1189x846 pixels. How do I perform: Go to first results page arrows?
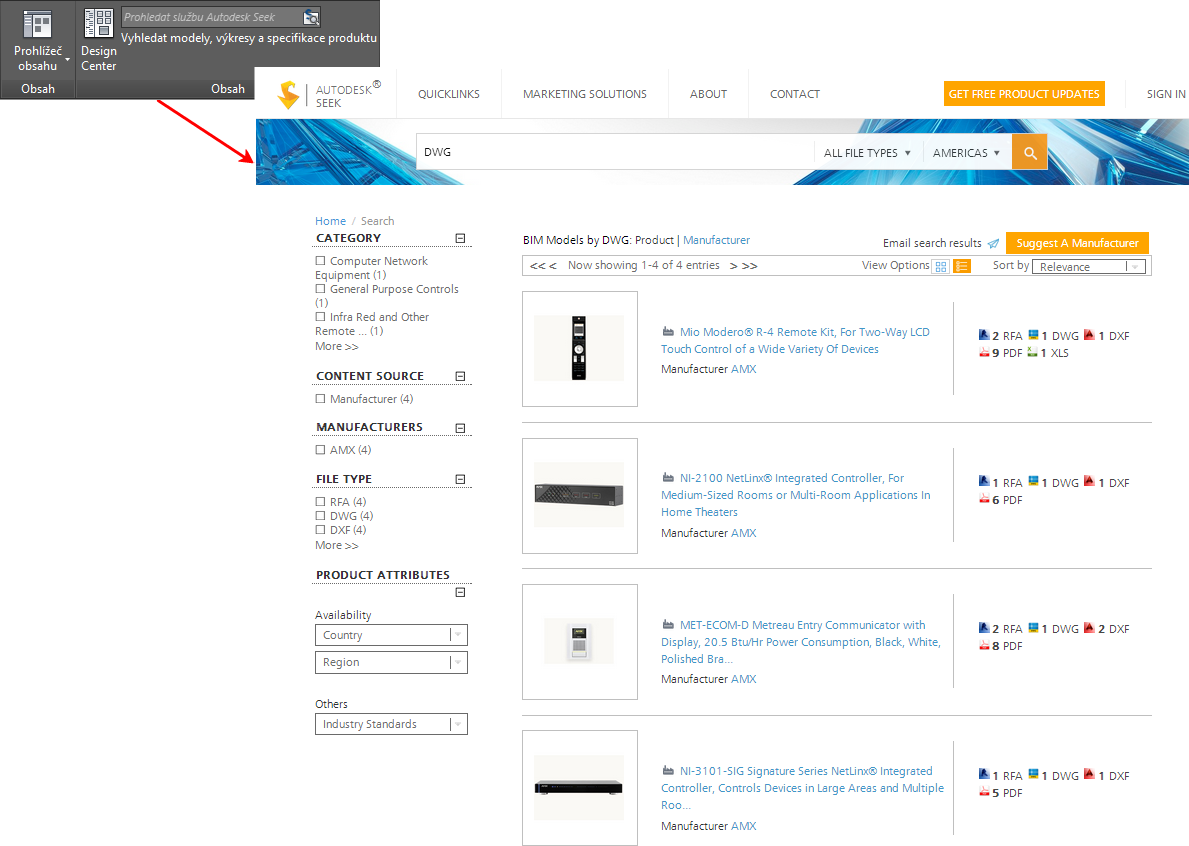pos(538,266)
